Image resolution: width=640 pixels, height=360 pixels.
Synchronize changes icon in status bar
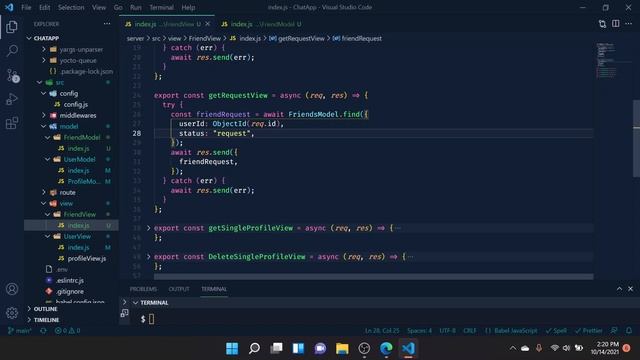[43, 331]
